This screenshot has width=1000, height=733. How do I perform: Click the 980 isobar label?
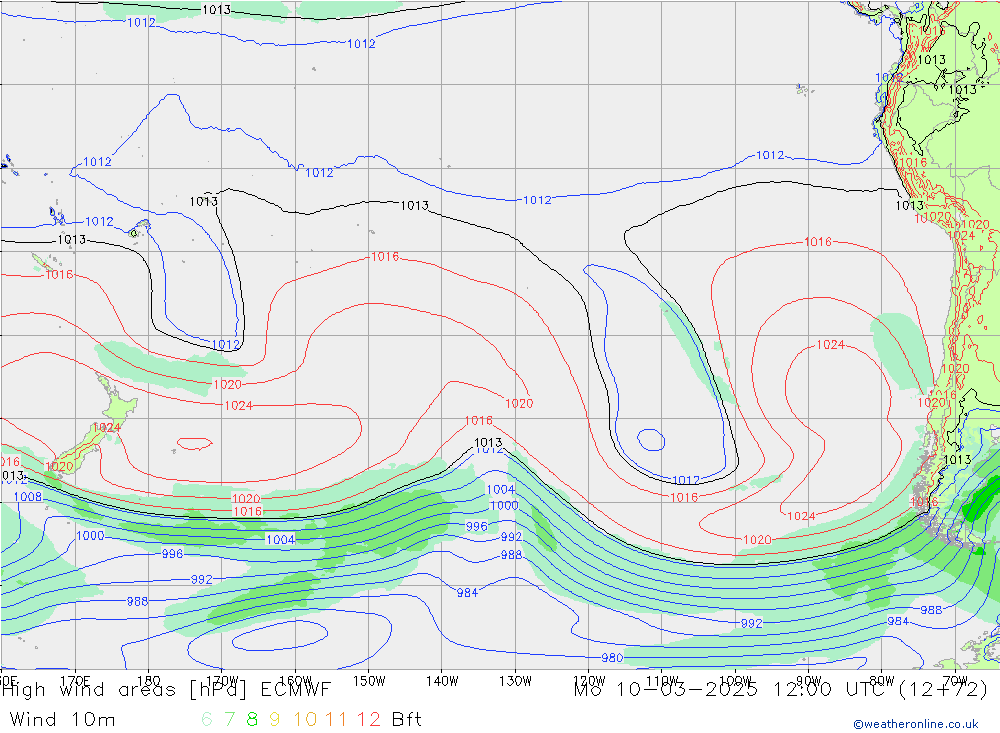(x=612, y=658)
